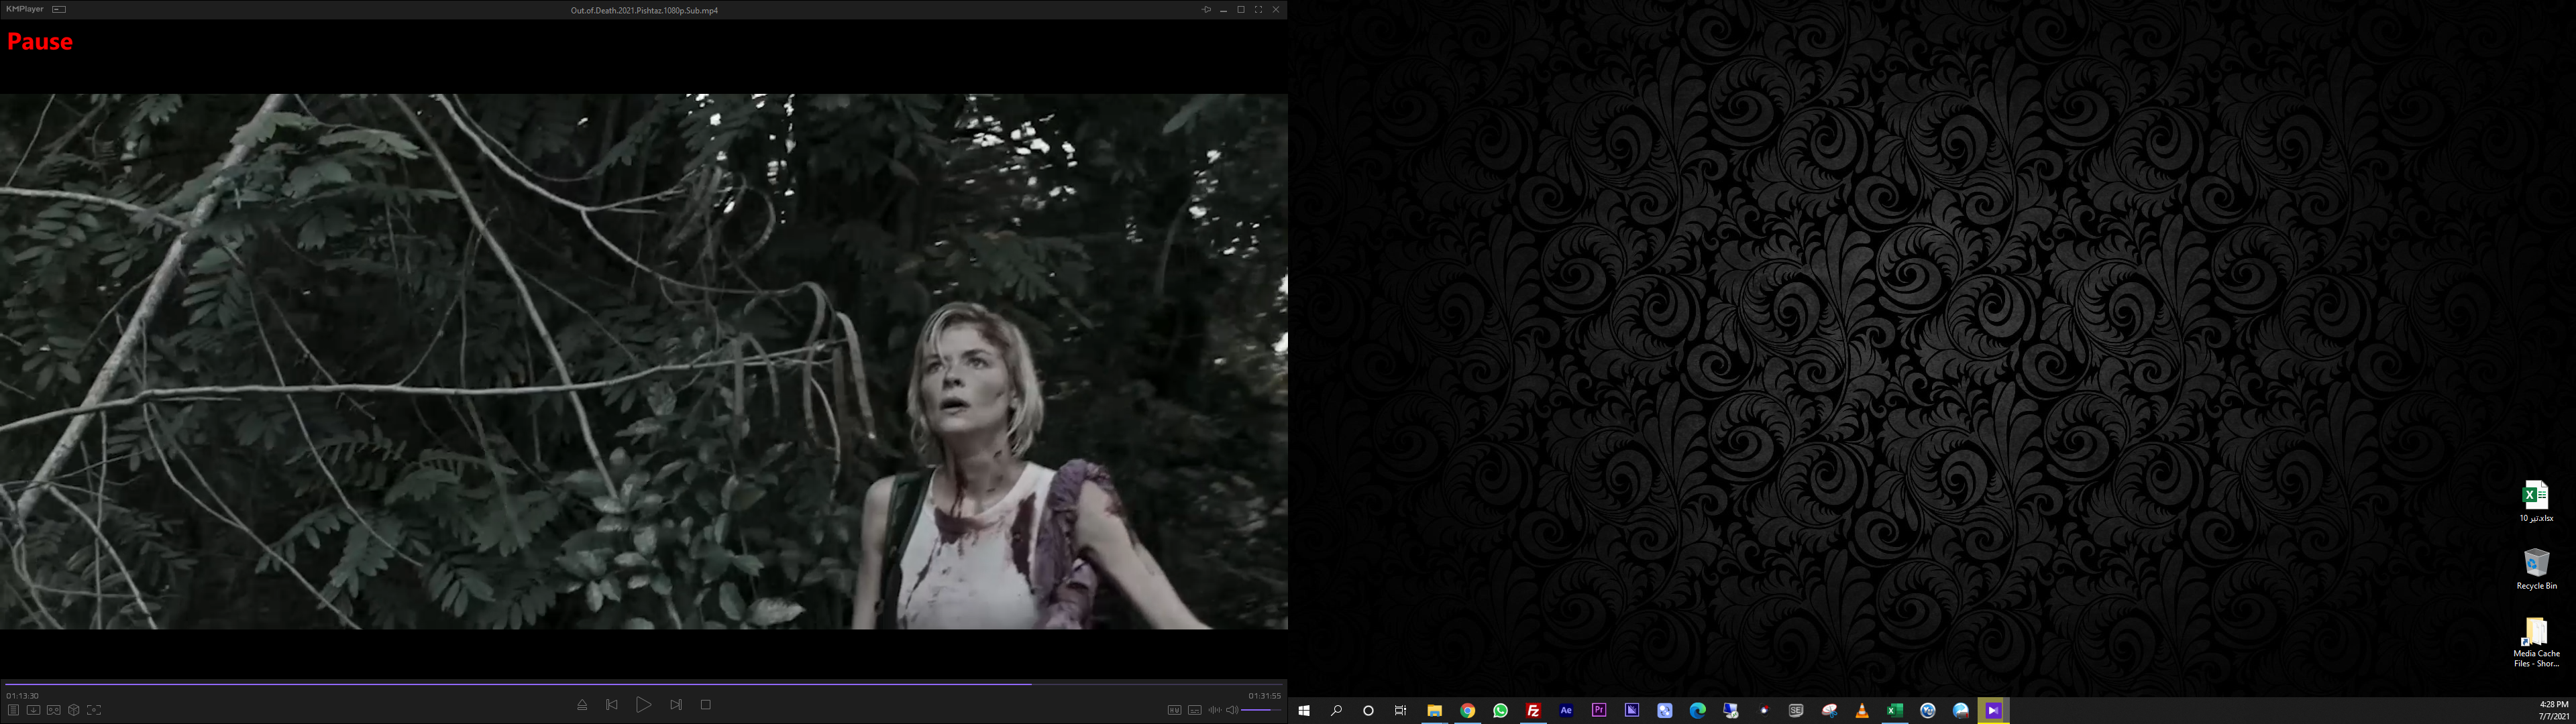
Task: Skip to the previous track
Action: pos(612,705)
